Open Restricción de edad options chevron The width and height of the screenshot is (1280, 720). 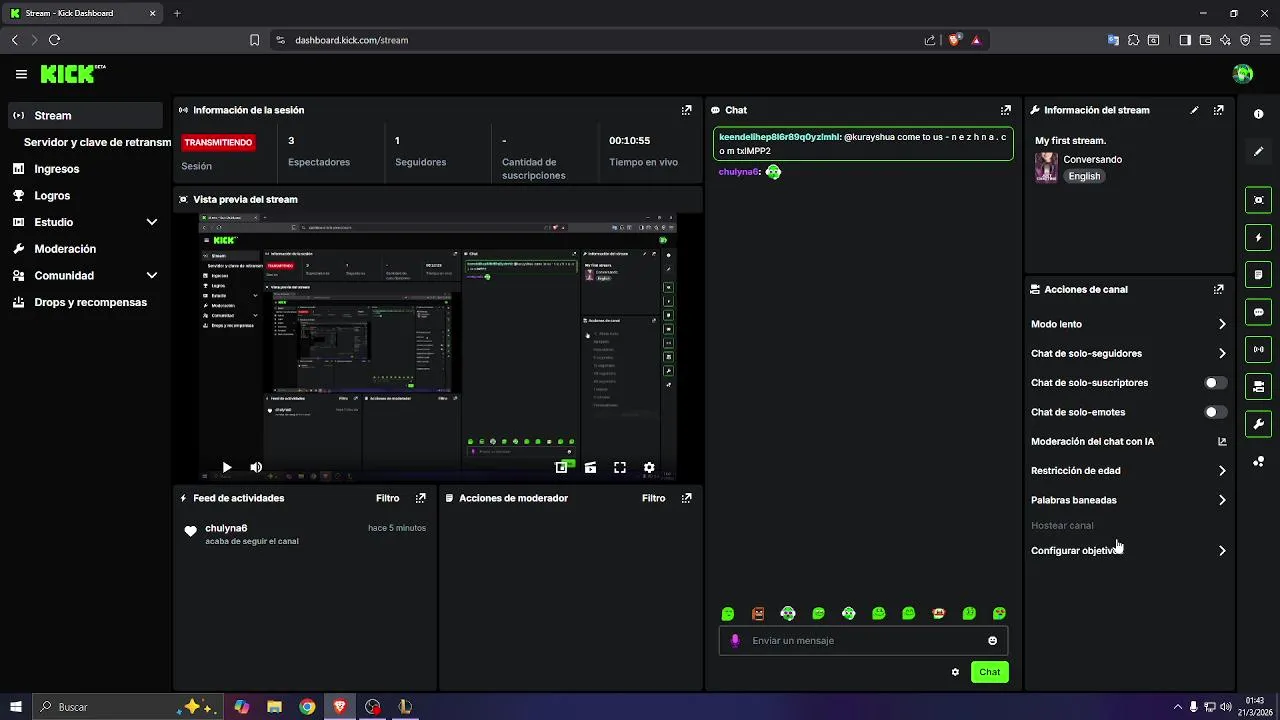pos(1222,471)
